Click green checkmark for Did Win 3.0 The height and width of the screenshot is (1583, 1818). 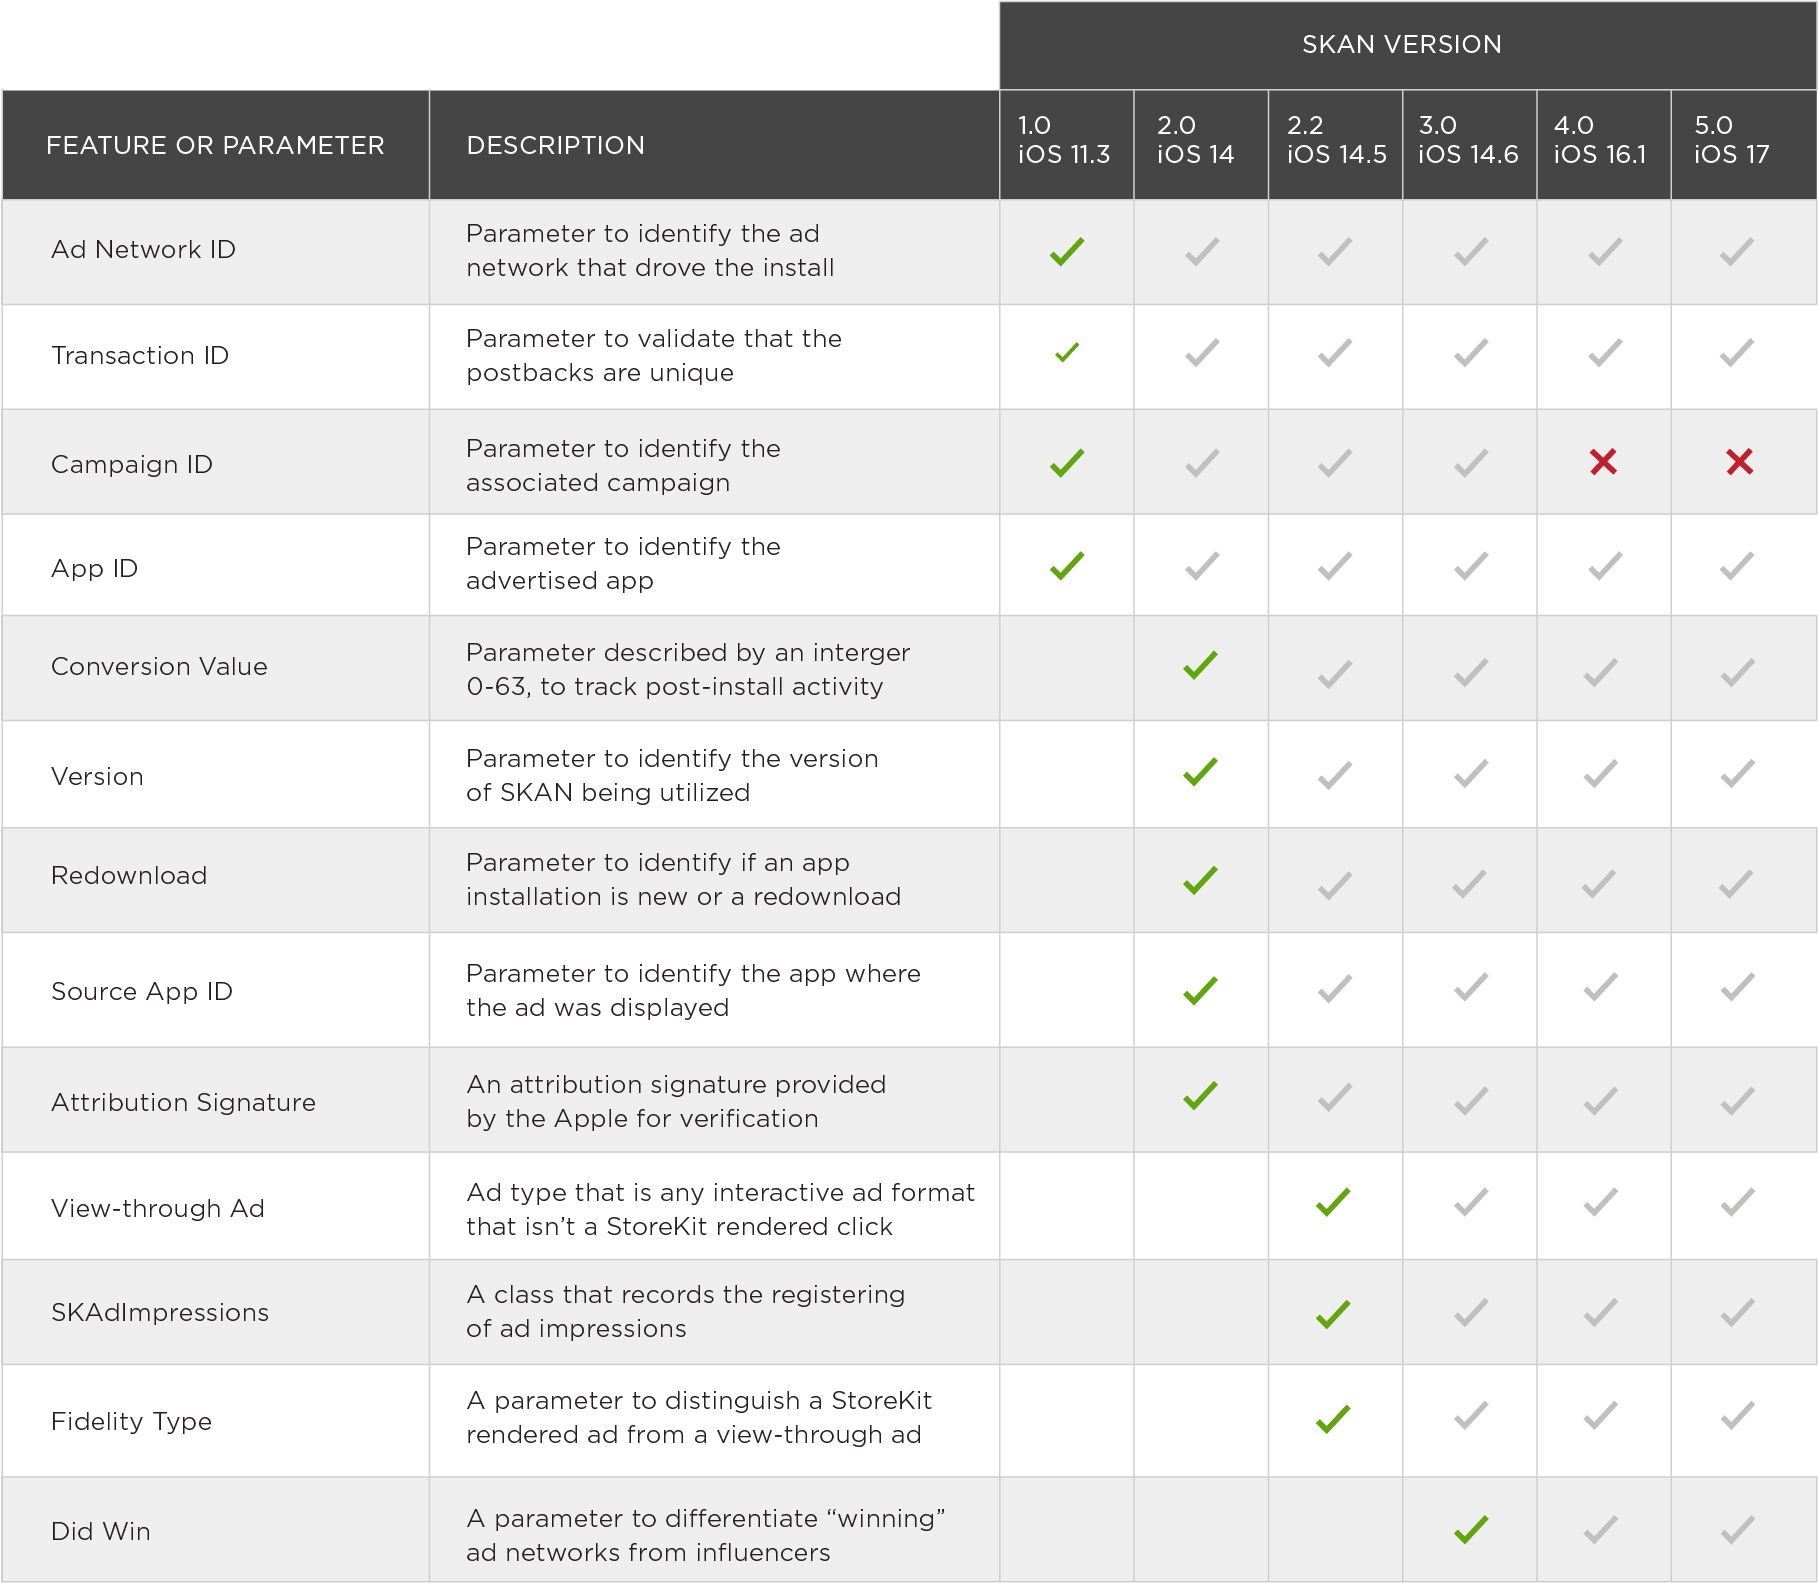(1471, 1529)
